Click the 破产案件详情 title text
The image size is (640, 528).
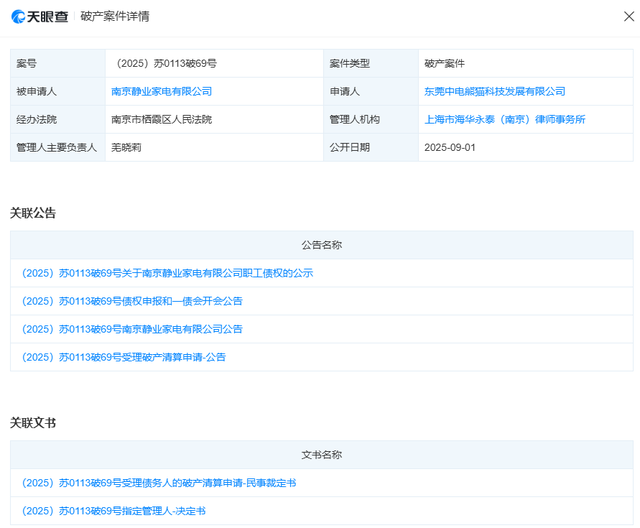tap(115, 16)
